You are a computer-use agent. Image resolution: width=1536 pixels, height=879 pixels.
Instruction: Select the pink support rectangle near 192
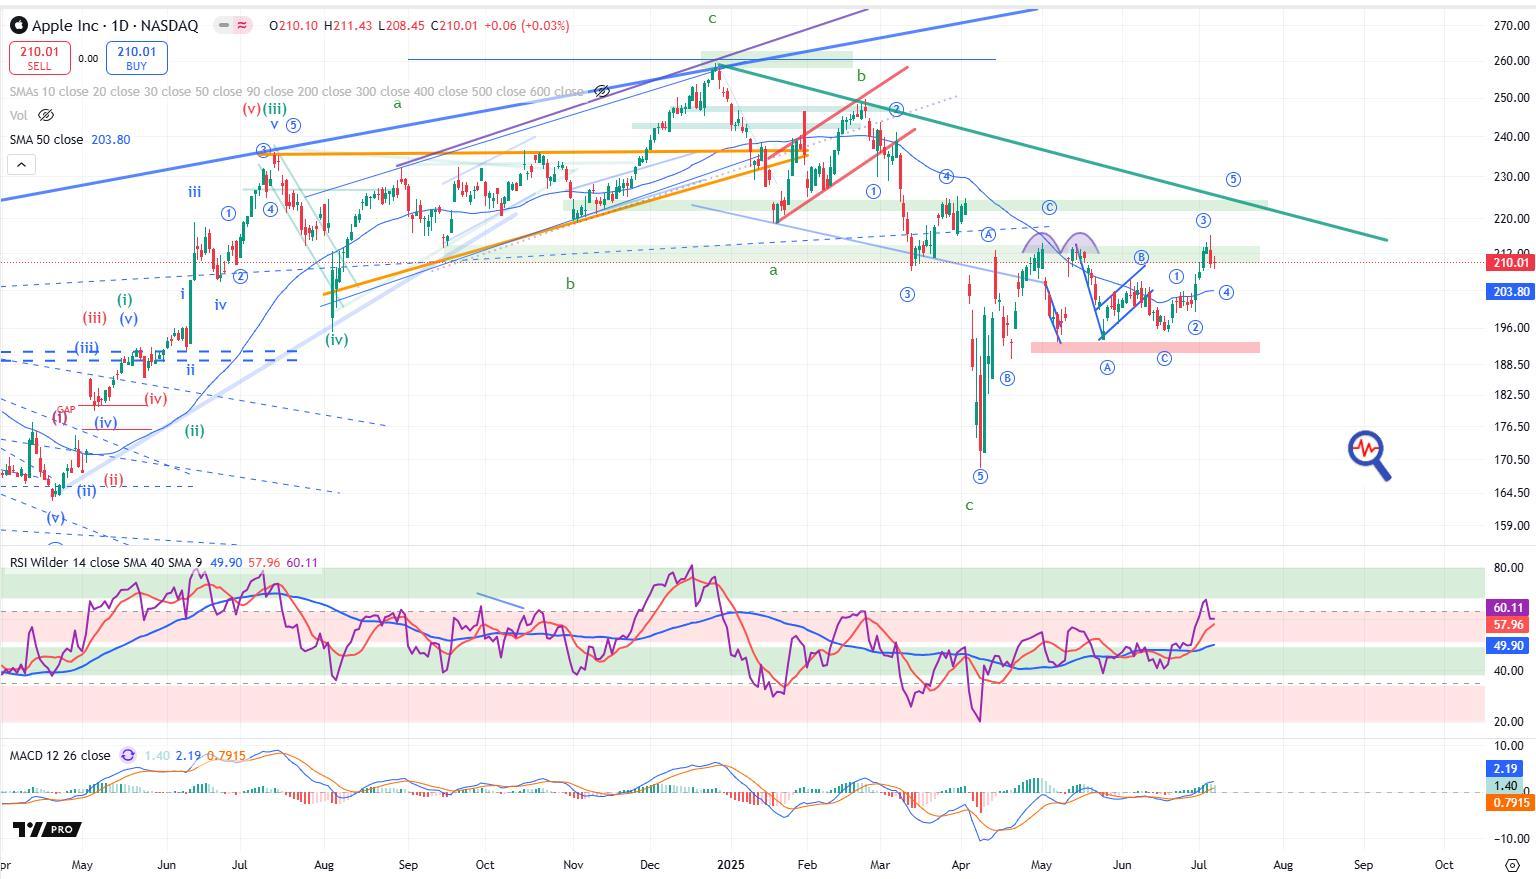[1145, 347]
